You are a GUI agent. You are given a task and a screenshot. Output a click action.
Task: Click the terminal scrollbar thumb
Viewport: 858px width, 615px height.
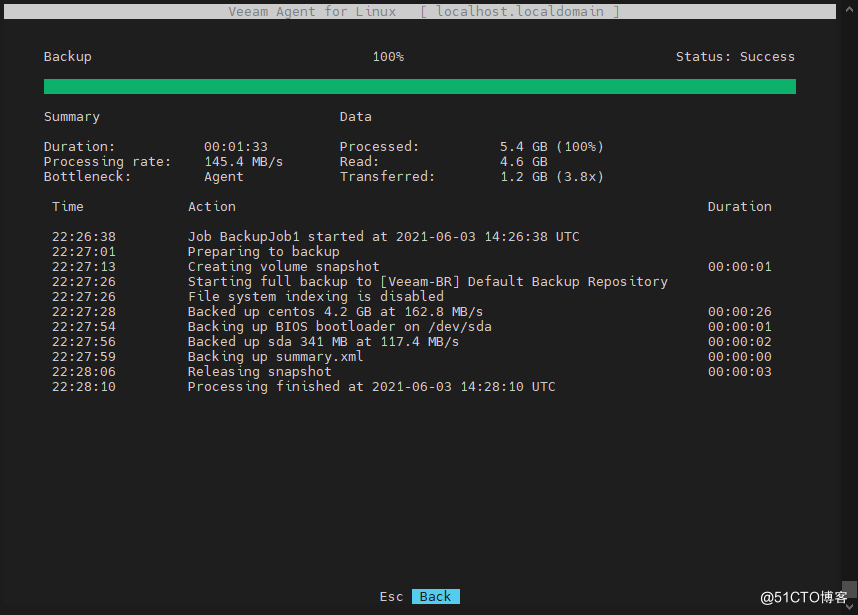coord(849,590)
